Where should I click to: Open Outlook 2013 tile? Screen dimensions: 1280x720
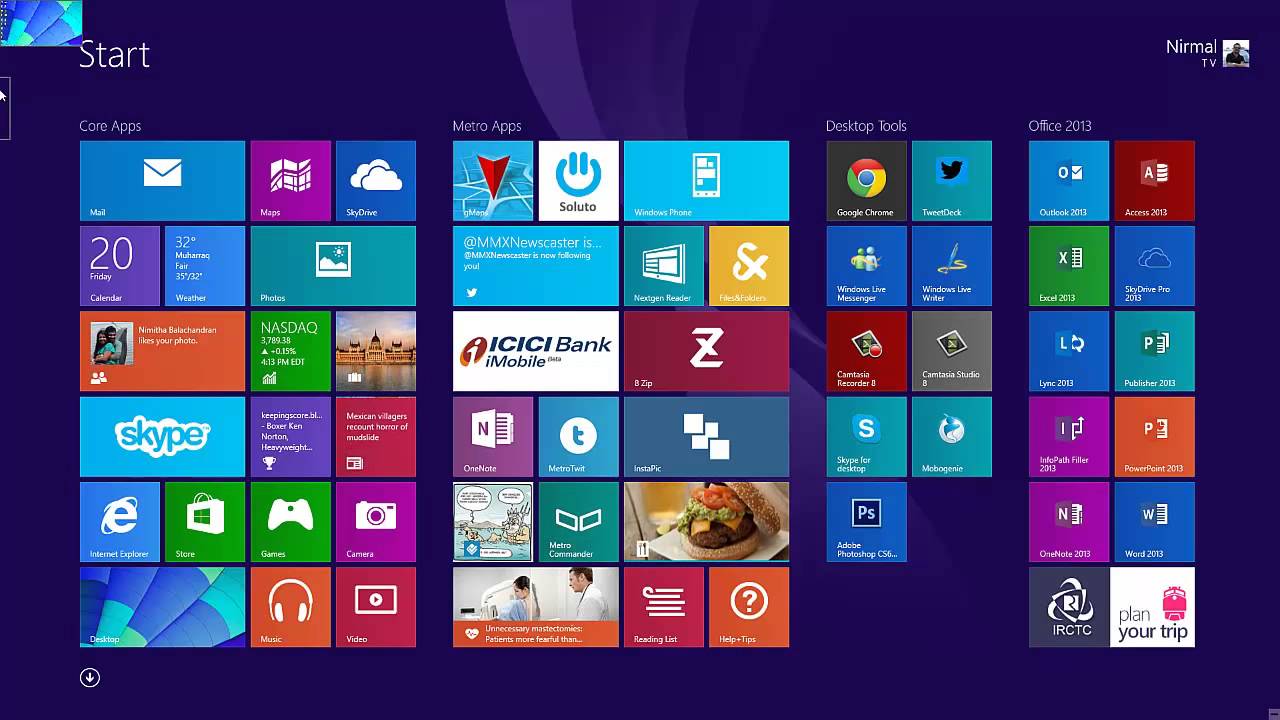tap(1069, 181)
